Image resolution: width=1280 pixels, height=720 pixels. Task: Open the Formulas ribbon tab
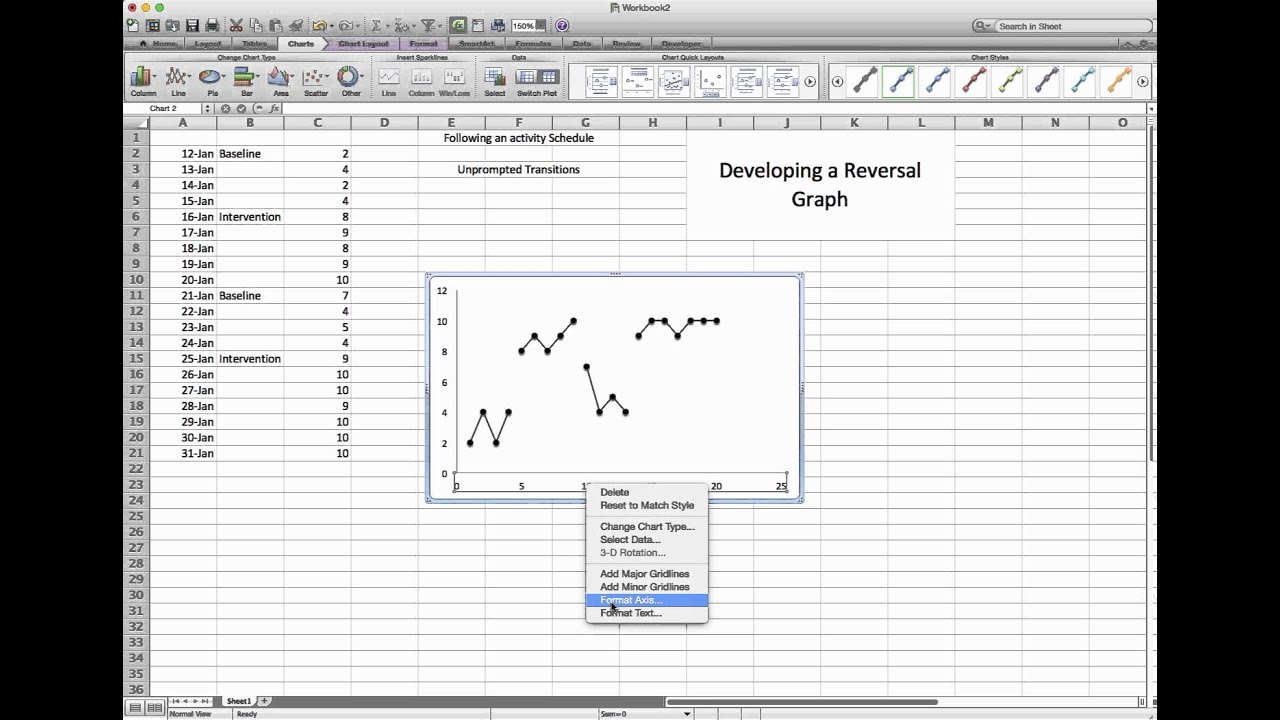point(533,44)
